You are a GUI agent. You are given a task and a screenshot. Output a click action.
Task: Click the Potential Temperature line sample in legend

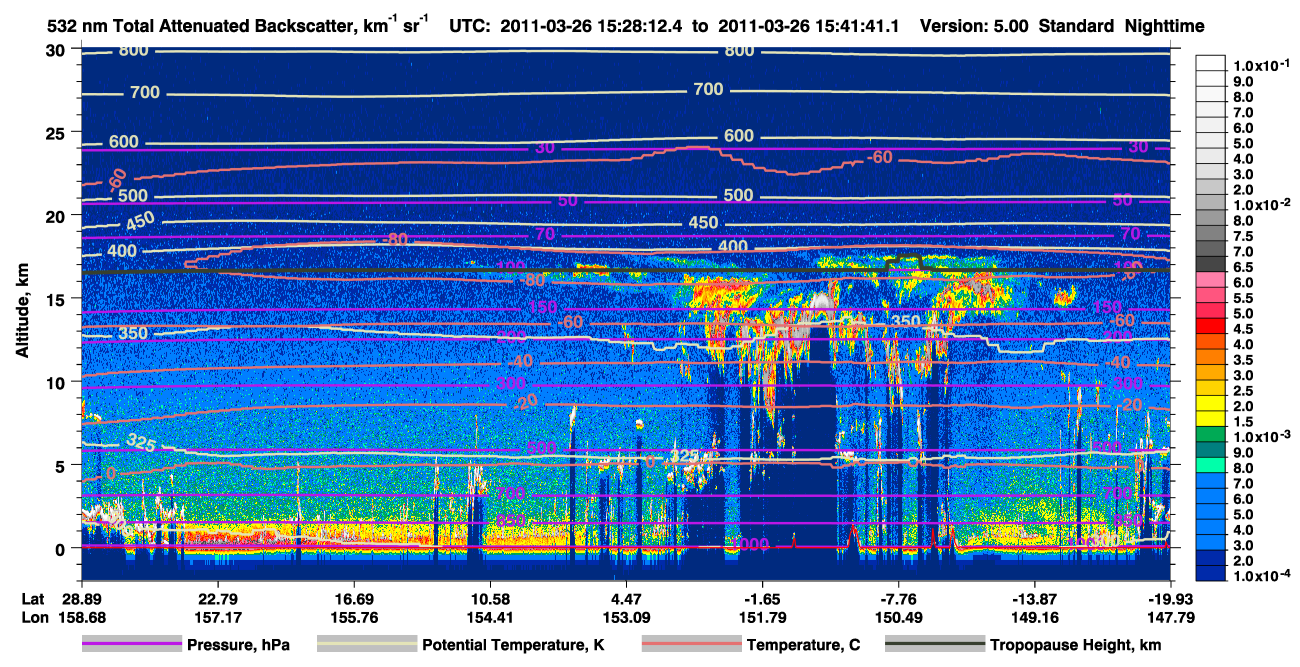tap(365, 645)
